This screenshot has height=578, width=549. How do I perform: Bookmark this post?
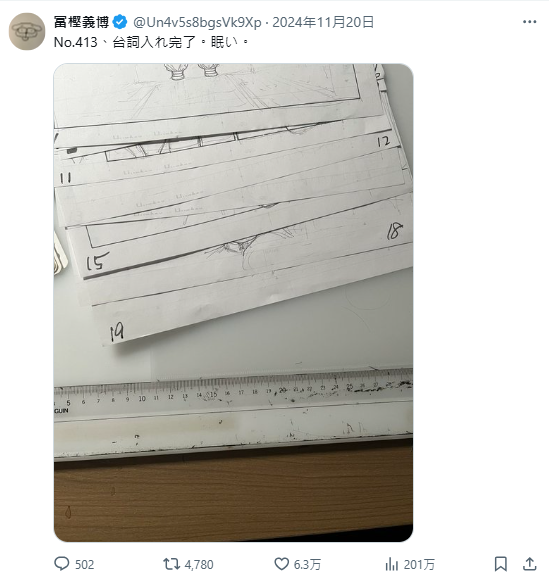click(500, 564)
